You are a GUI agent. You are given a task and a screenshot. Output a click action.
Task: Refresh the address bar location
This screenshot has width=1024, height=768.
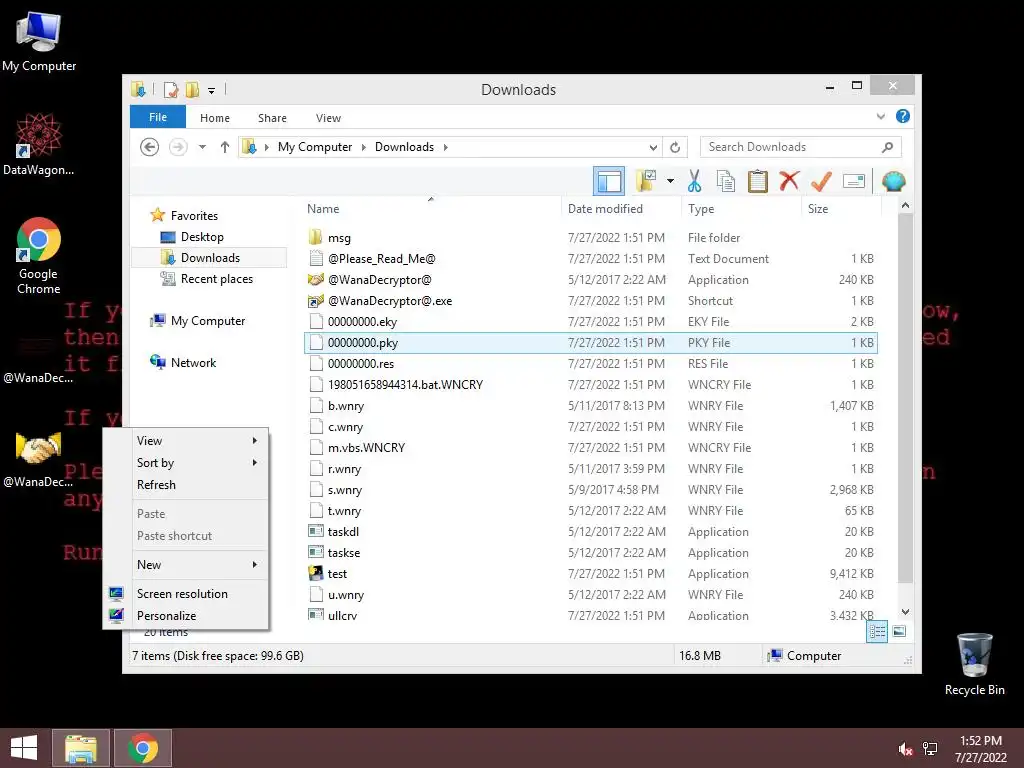point(675,148)
